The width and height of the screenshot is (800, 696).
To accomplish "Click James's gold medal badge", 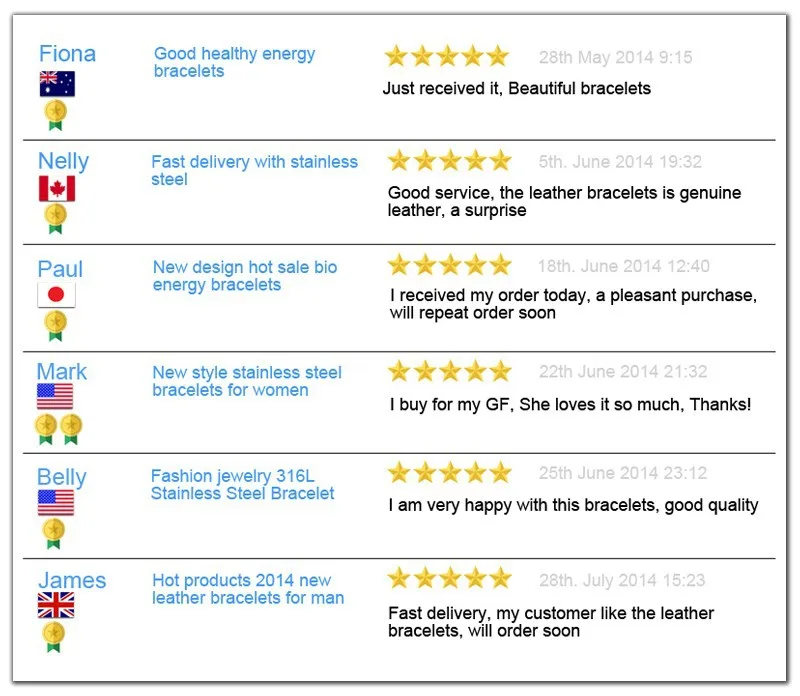I will click(54, 636).
